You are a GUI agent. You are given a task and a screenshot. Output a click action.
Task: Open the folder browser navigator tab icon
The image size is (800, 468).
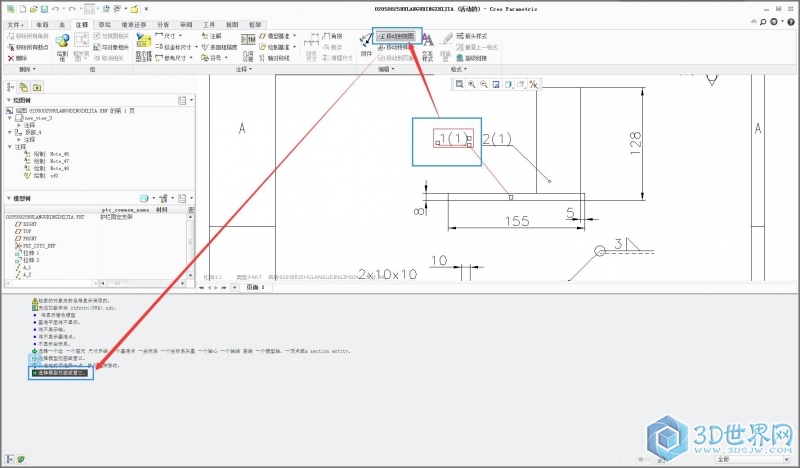tap(37, 87)
